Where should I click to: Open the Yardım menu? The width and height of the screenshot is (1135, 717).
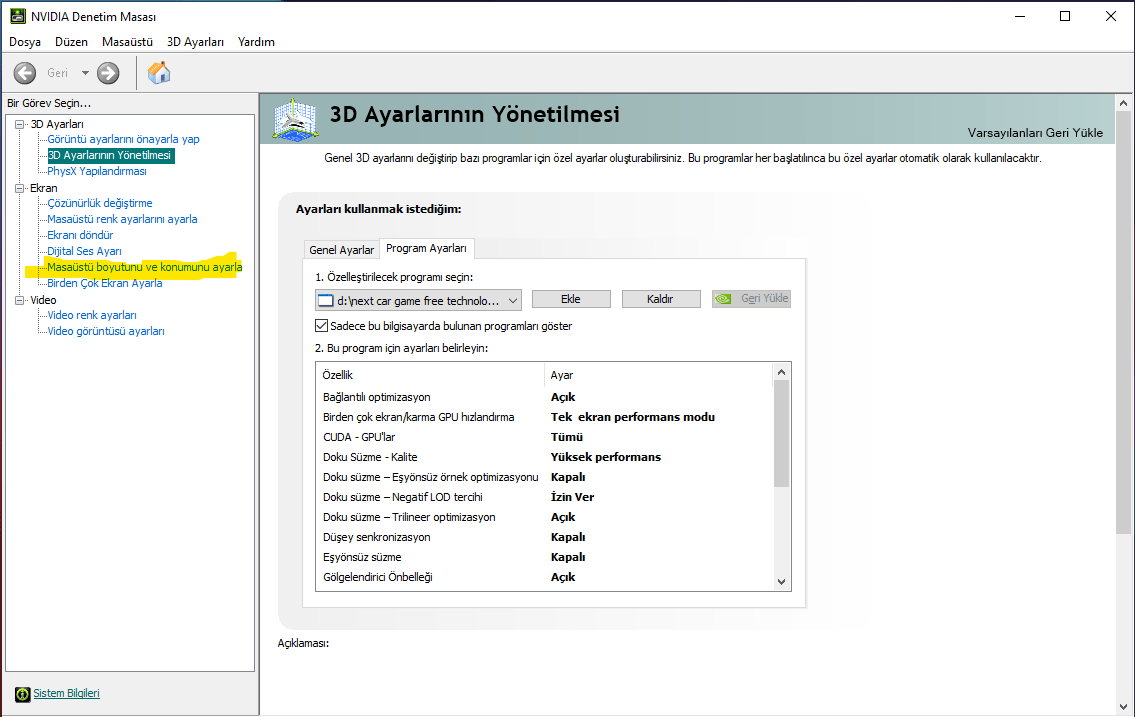256,42
